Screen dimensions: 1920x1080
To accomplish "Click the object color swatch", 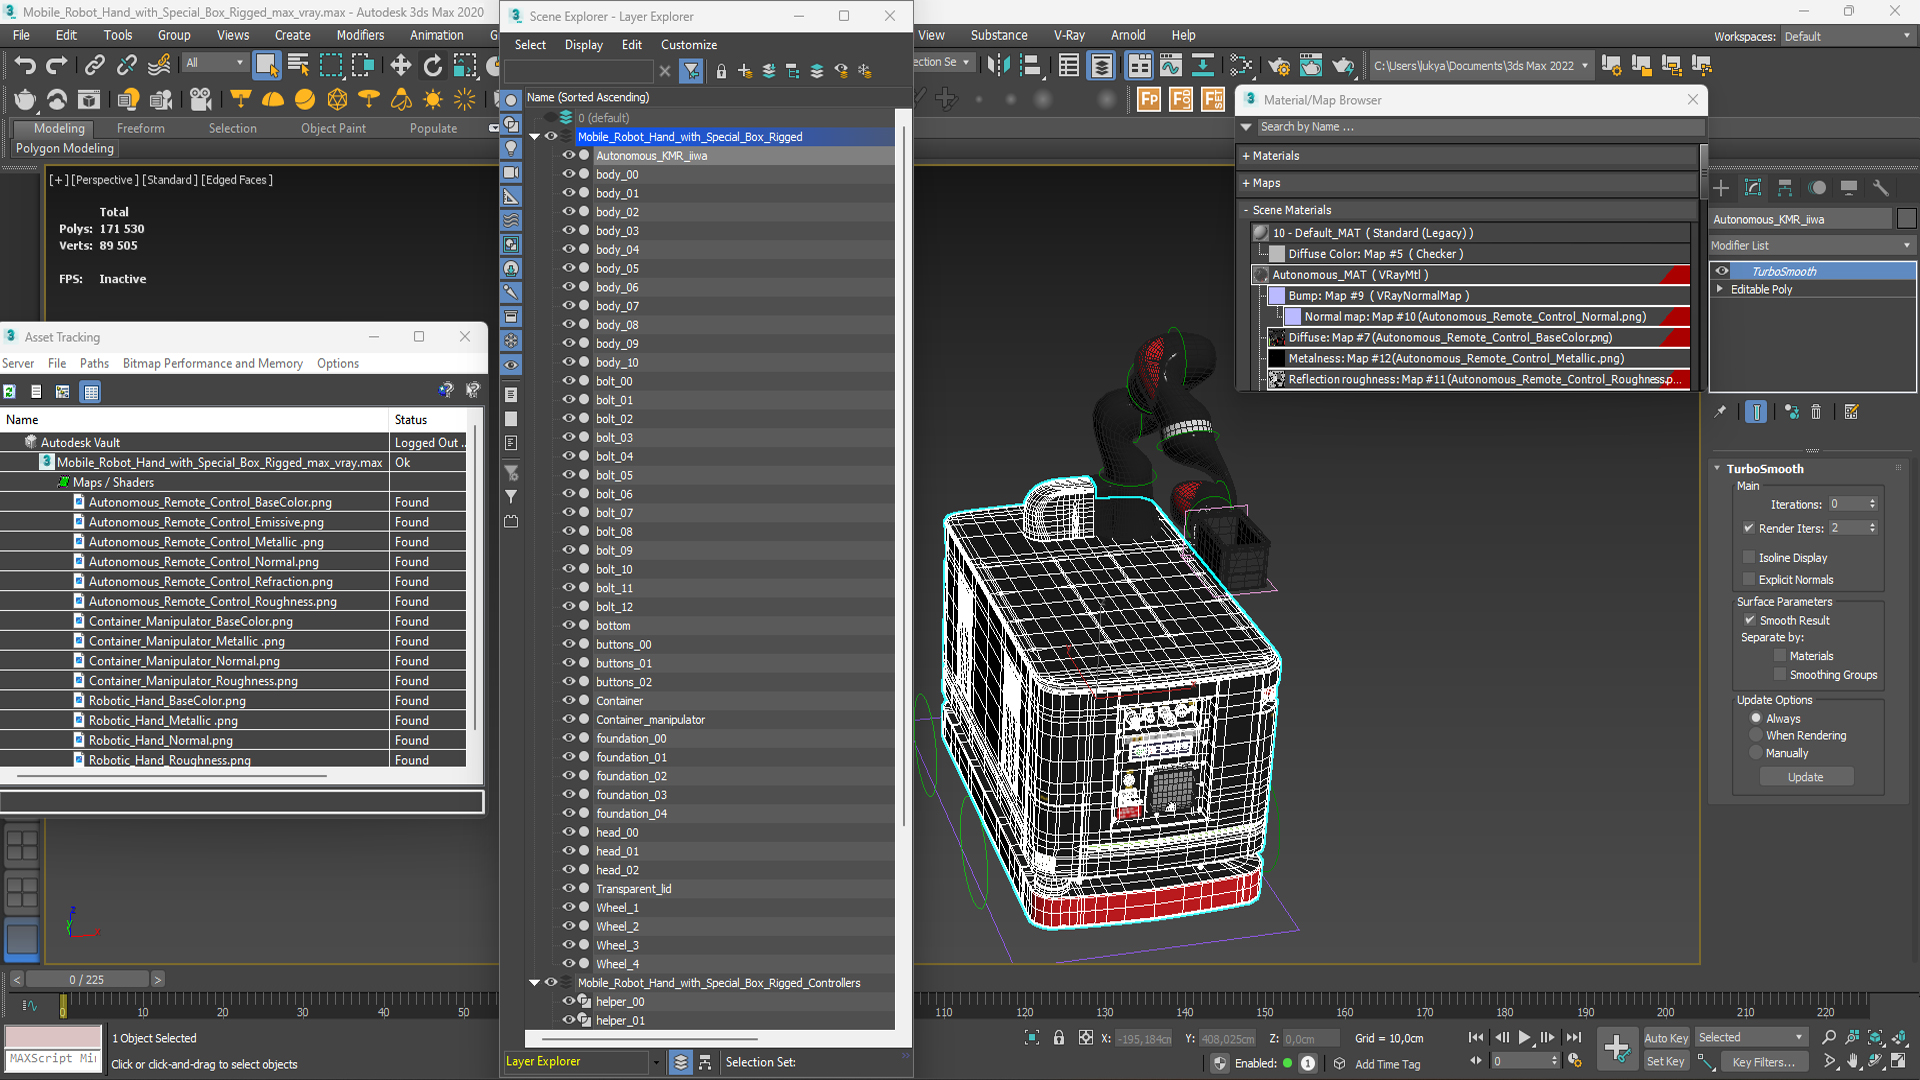I will pos(1906,219).
